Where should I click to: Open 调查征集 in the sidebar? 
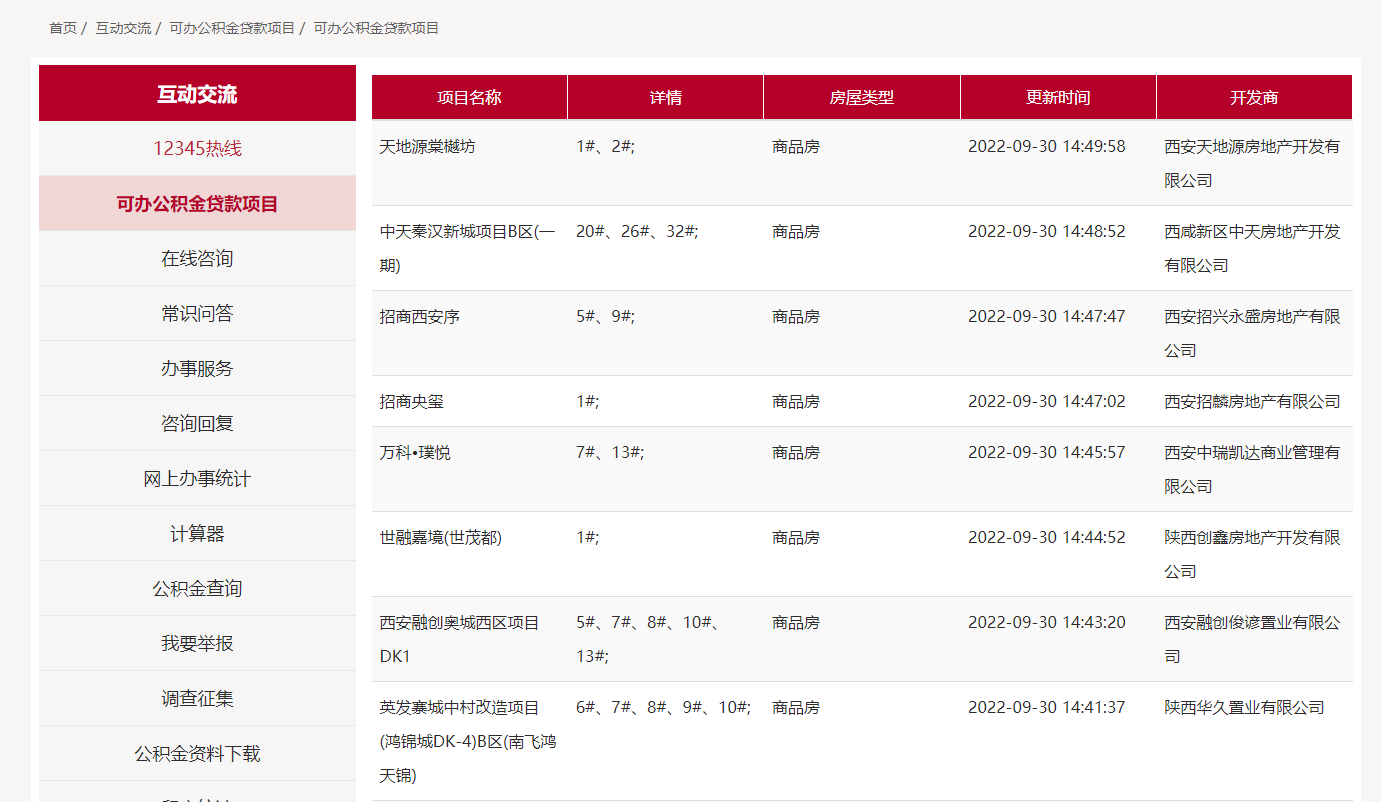click(x=197, y=699)
